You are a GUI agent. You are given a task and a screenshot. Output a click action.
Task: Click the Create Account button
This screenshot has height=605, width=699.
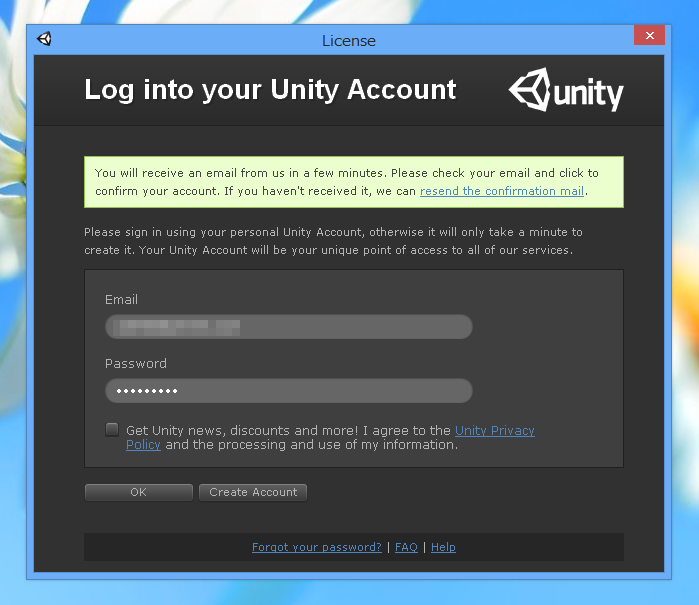(253, 492)
